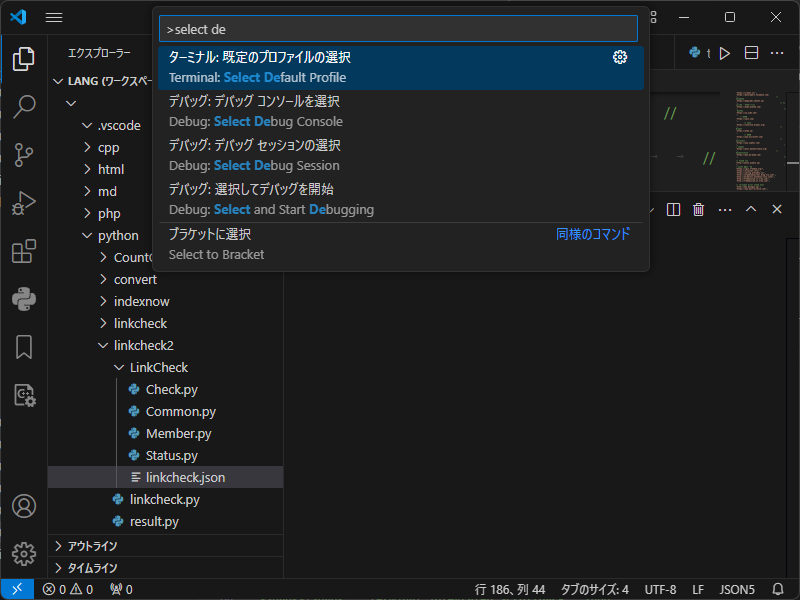This screenshot has width=800, height=600.
Task: Click the hamburger application menu
Action: (54, 17)
